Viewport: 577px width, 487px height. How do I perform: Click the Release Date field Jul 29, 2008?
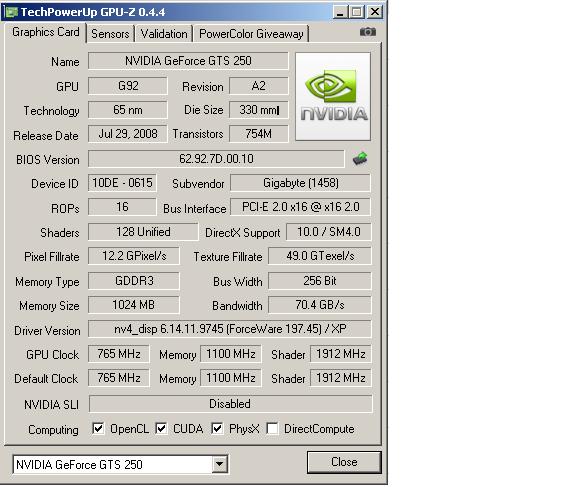point(128,134)
